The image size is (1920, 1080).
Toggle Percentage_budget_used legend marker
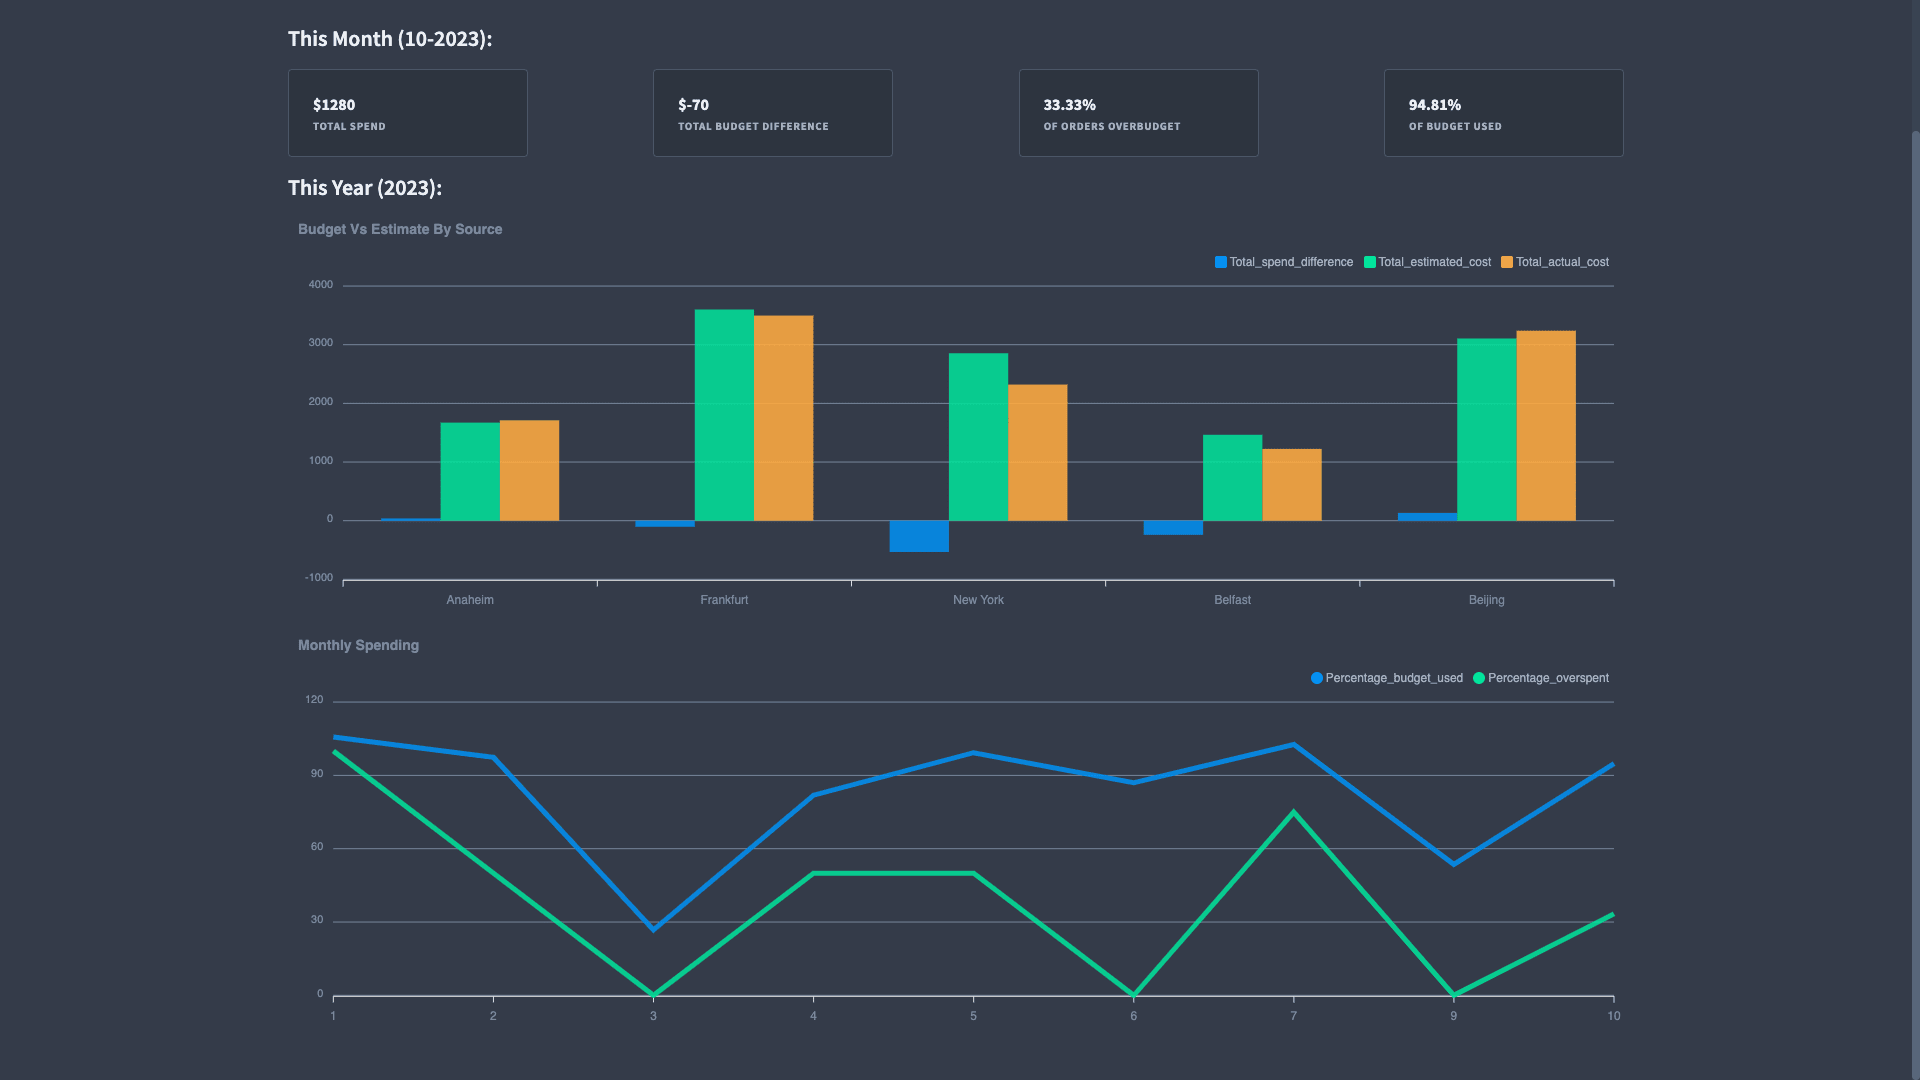click(1317, 678)
